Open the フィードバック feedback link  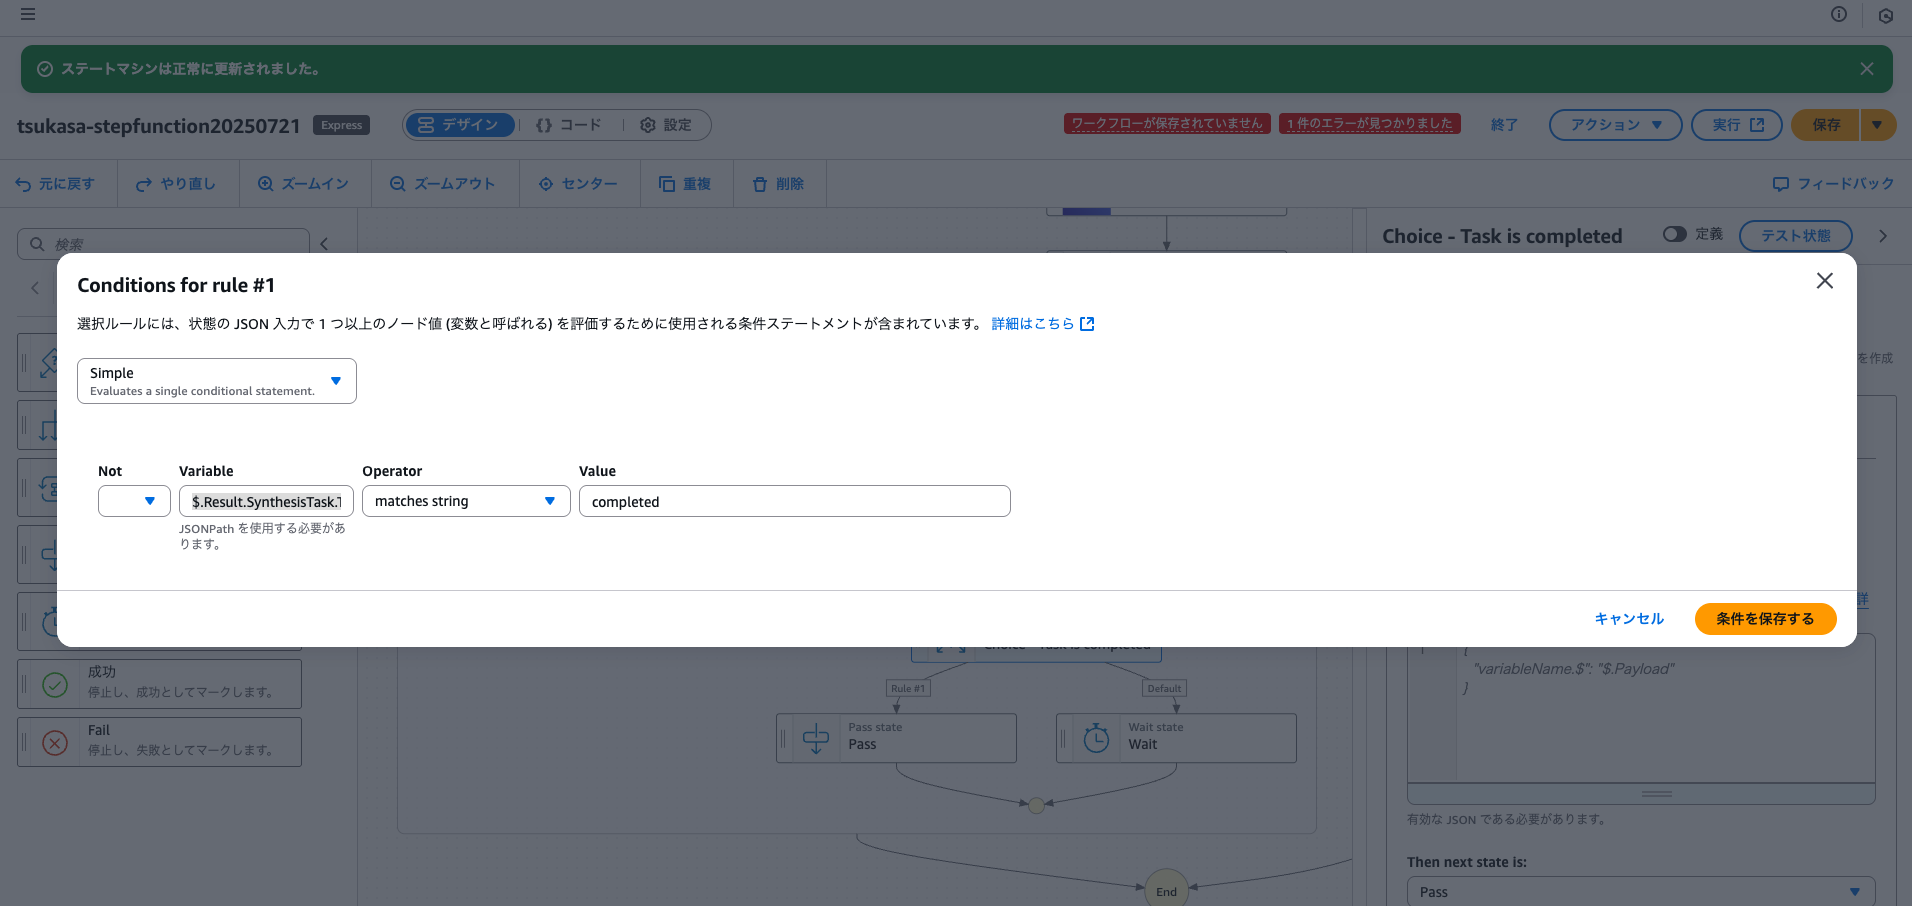tap(1833, 184)
